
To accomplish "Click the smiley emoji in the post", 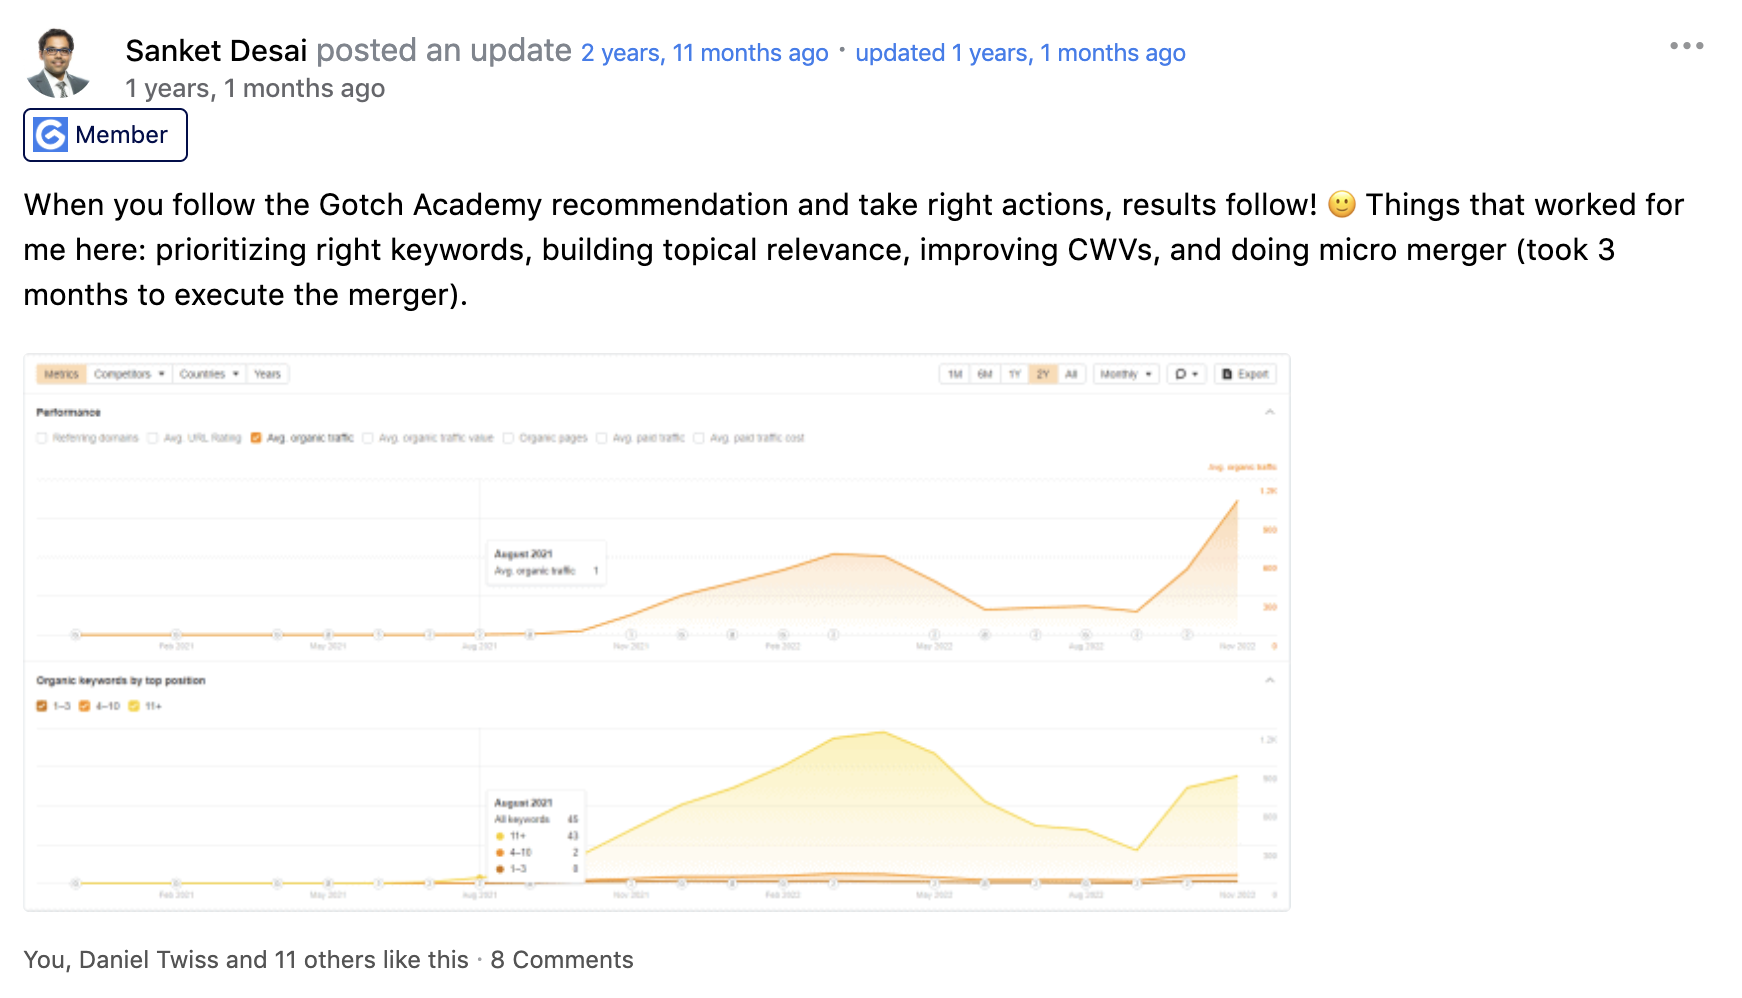I will [1341, 205].
